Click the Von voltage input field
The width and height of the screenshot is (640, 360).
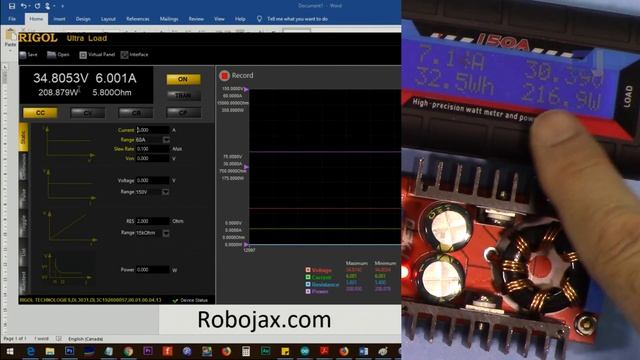coord(152,158)
